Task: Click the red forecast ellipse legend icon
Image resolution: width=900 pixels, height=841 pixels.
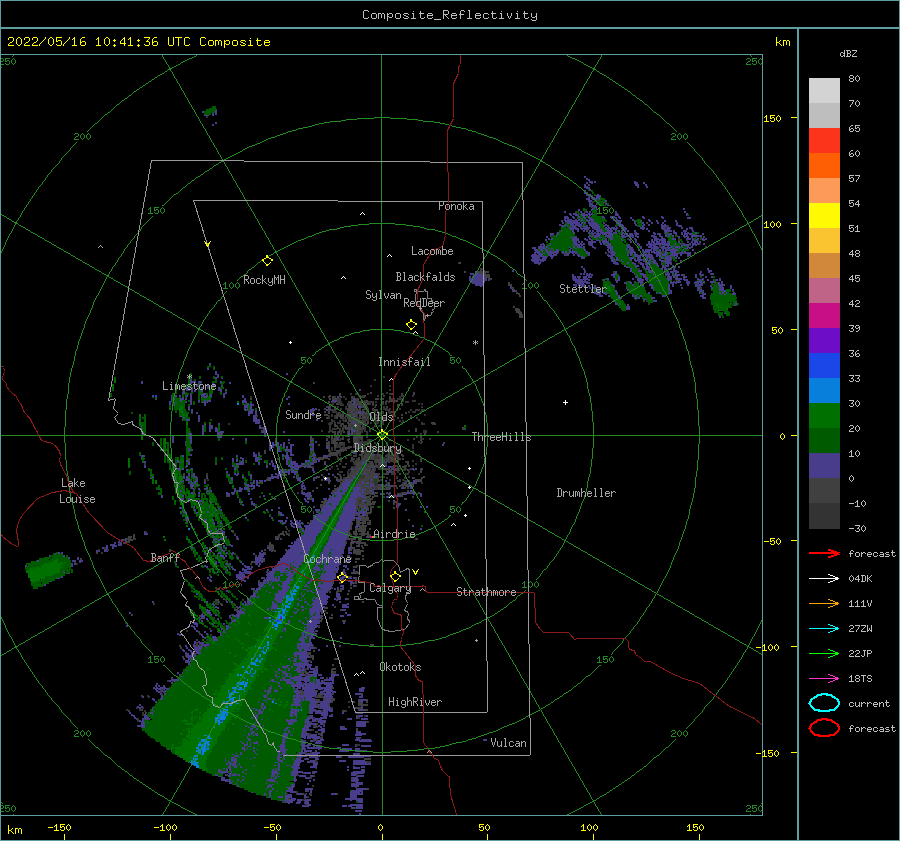Action: tap(824, 728)
